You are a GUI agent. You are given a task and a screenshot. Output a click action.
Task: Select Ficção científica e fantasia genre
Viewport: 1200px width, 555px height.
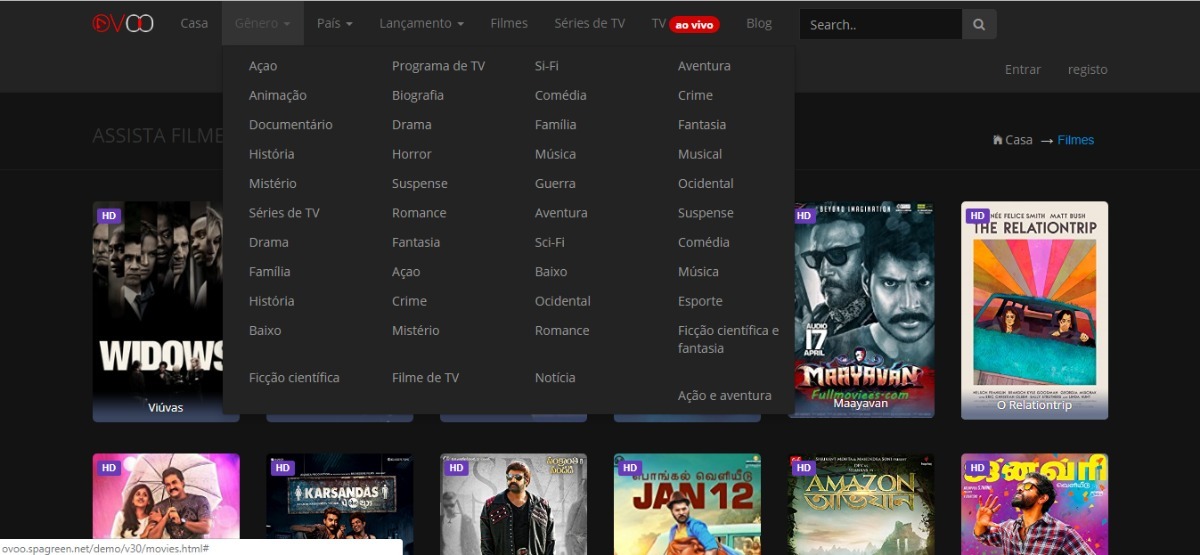pyautogui.click(x=728, y=339)
